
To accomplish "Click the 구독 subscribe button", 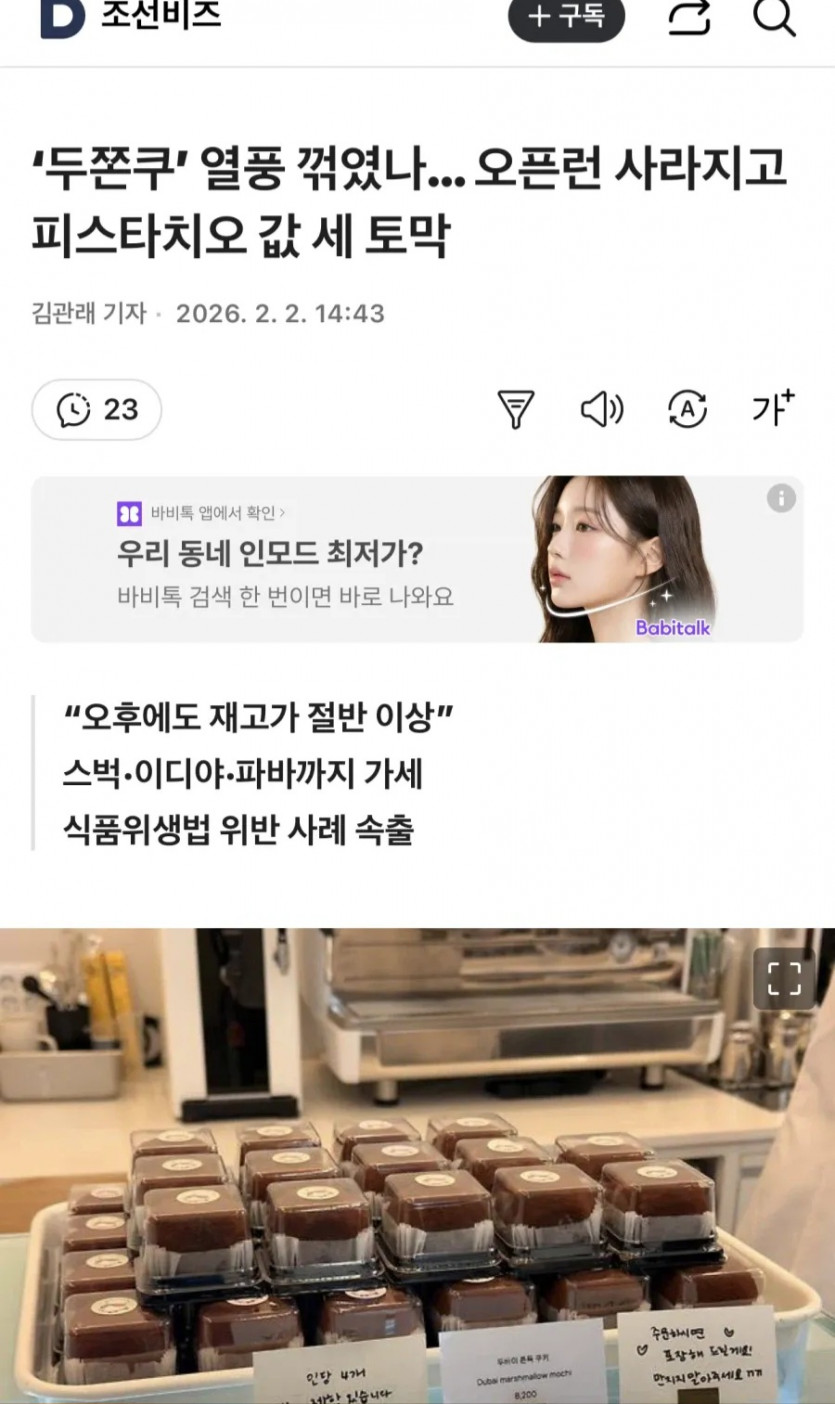I will (566, 18).
